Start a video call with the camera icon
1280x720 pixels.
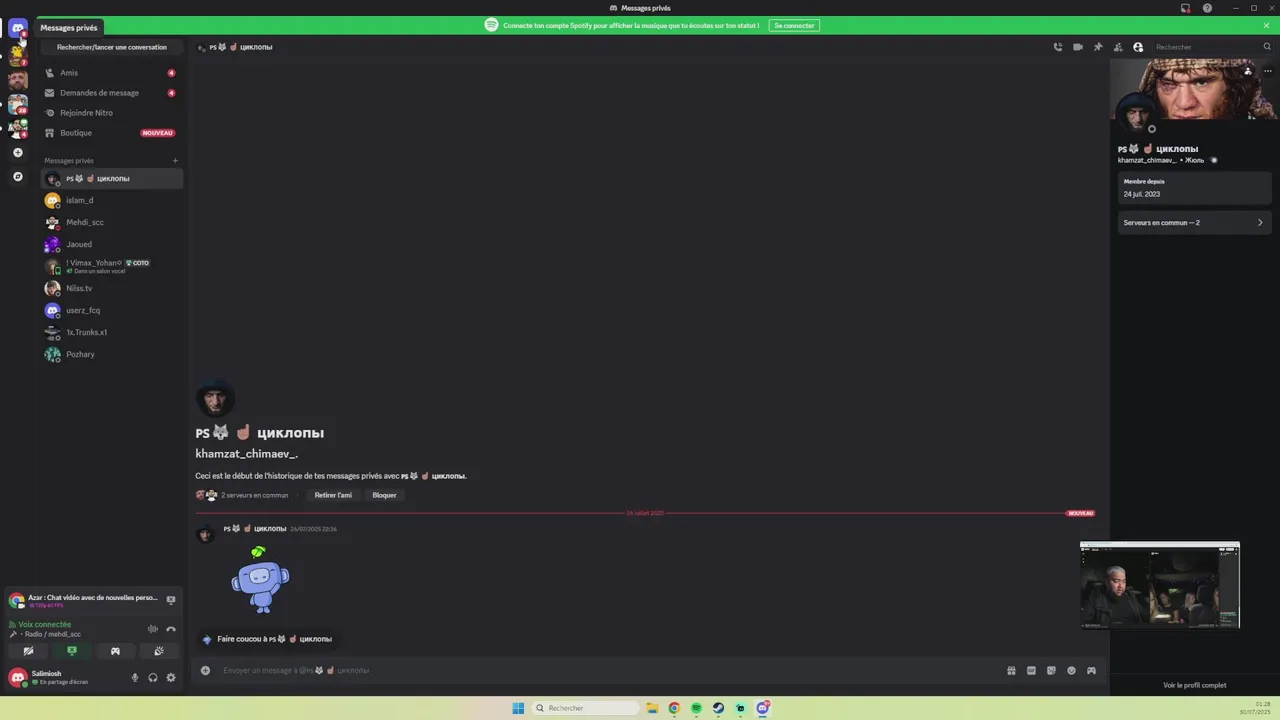click(1078, 47)
